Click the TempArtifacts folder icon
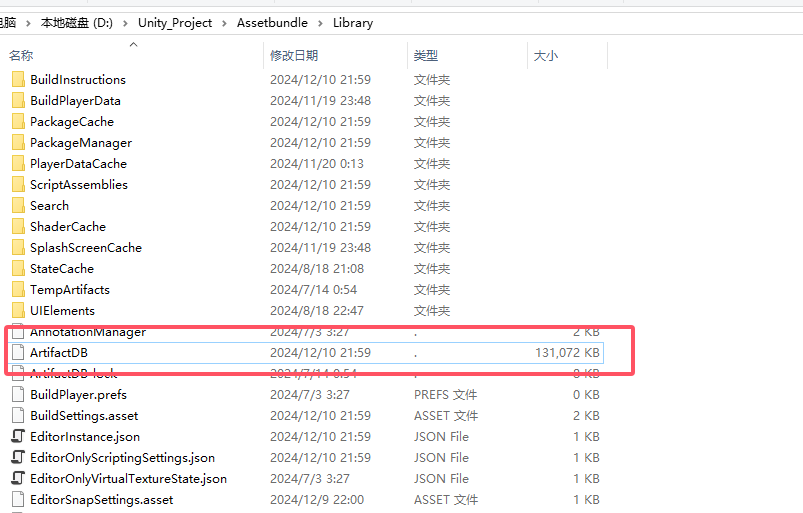803x513 pixels. pyautogui.click(x=17, y=289)
